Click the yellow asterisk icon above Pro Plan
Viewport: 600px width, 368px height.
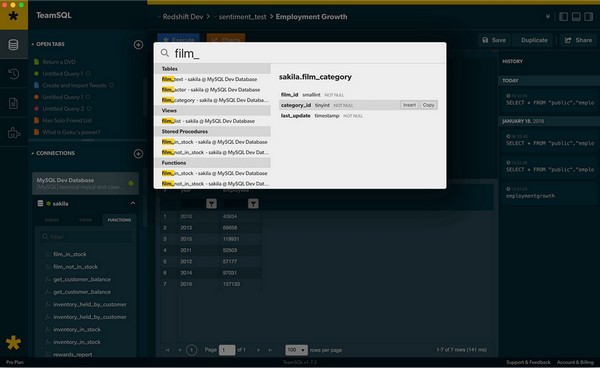[13, 343]
